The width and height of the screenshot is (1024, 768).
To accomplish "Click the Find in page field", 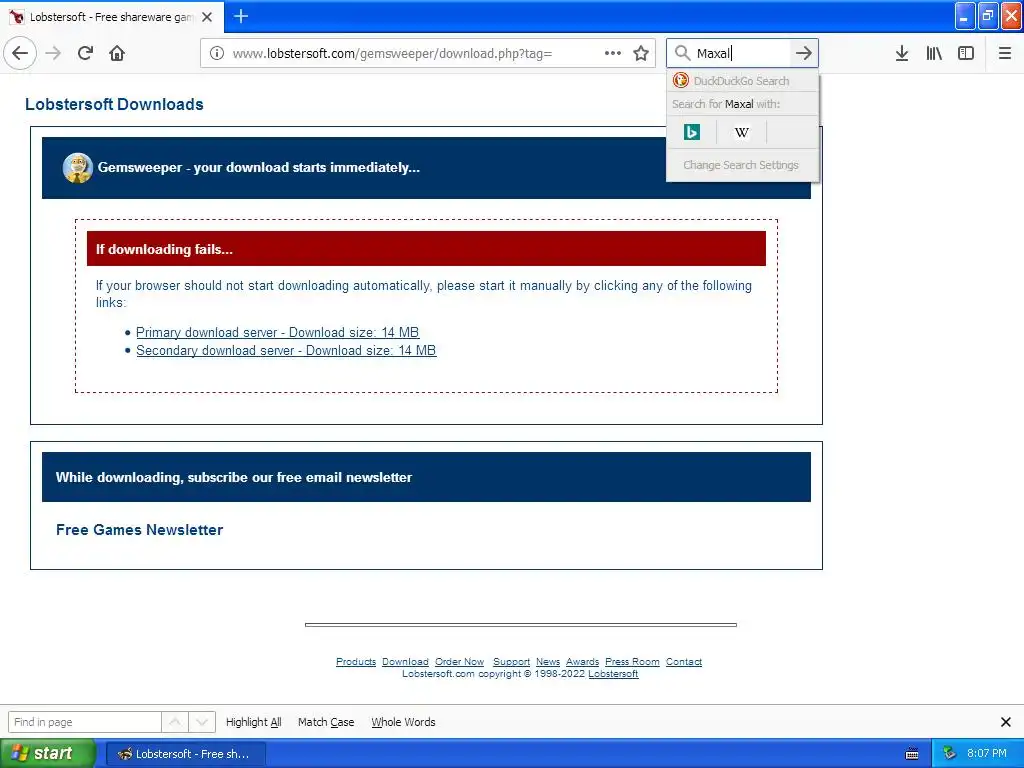I will pos(85,722).
